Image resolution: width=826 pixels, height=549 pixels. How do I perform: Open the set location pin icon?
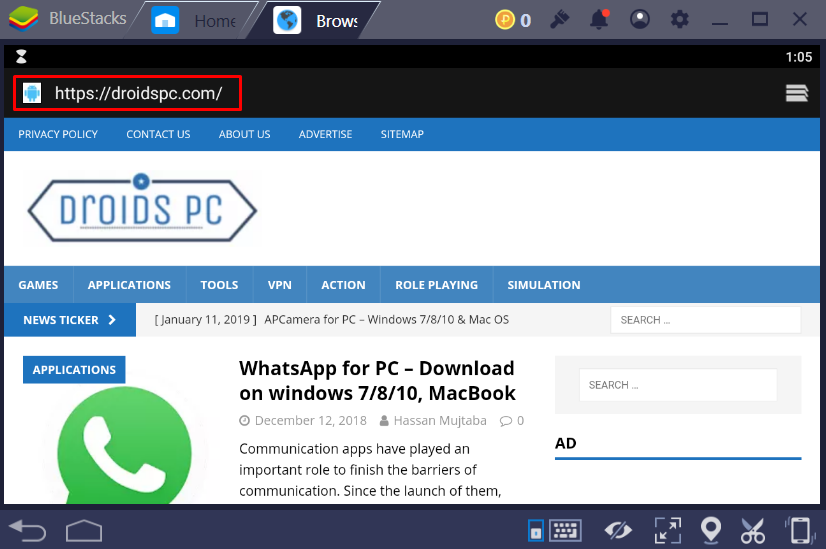(710, 529)
